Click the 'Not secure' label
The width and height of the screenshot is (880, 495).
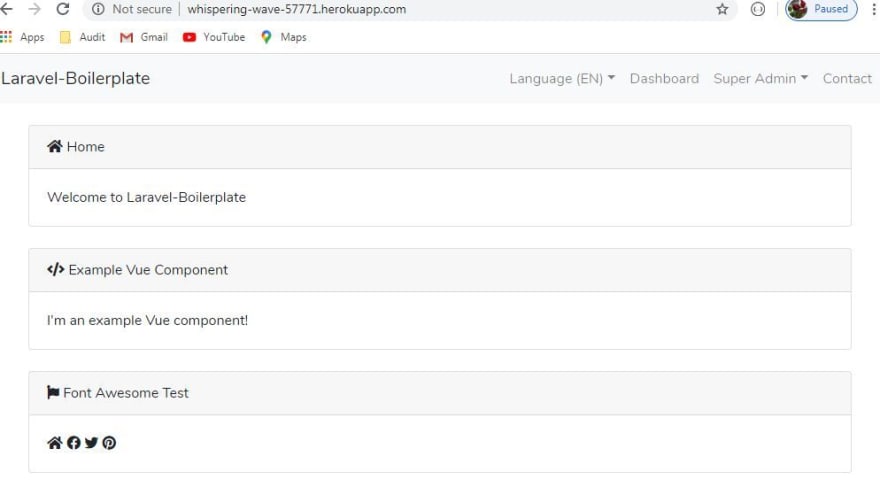[x=142, y=9]
